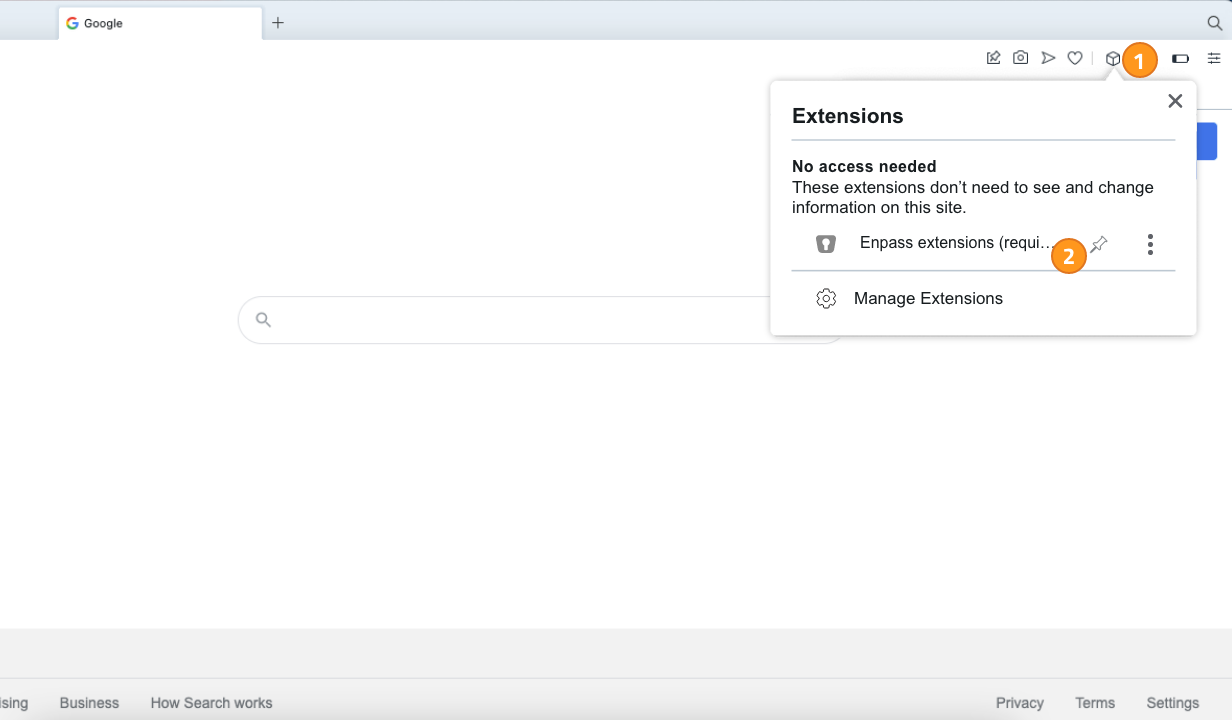
Task: Click the tab search magnifier icon
Action: pos(1214,23)
